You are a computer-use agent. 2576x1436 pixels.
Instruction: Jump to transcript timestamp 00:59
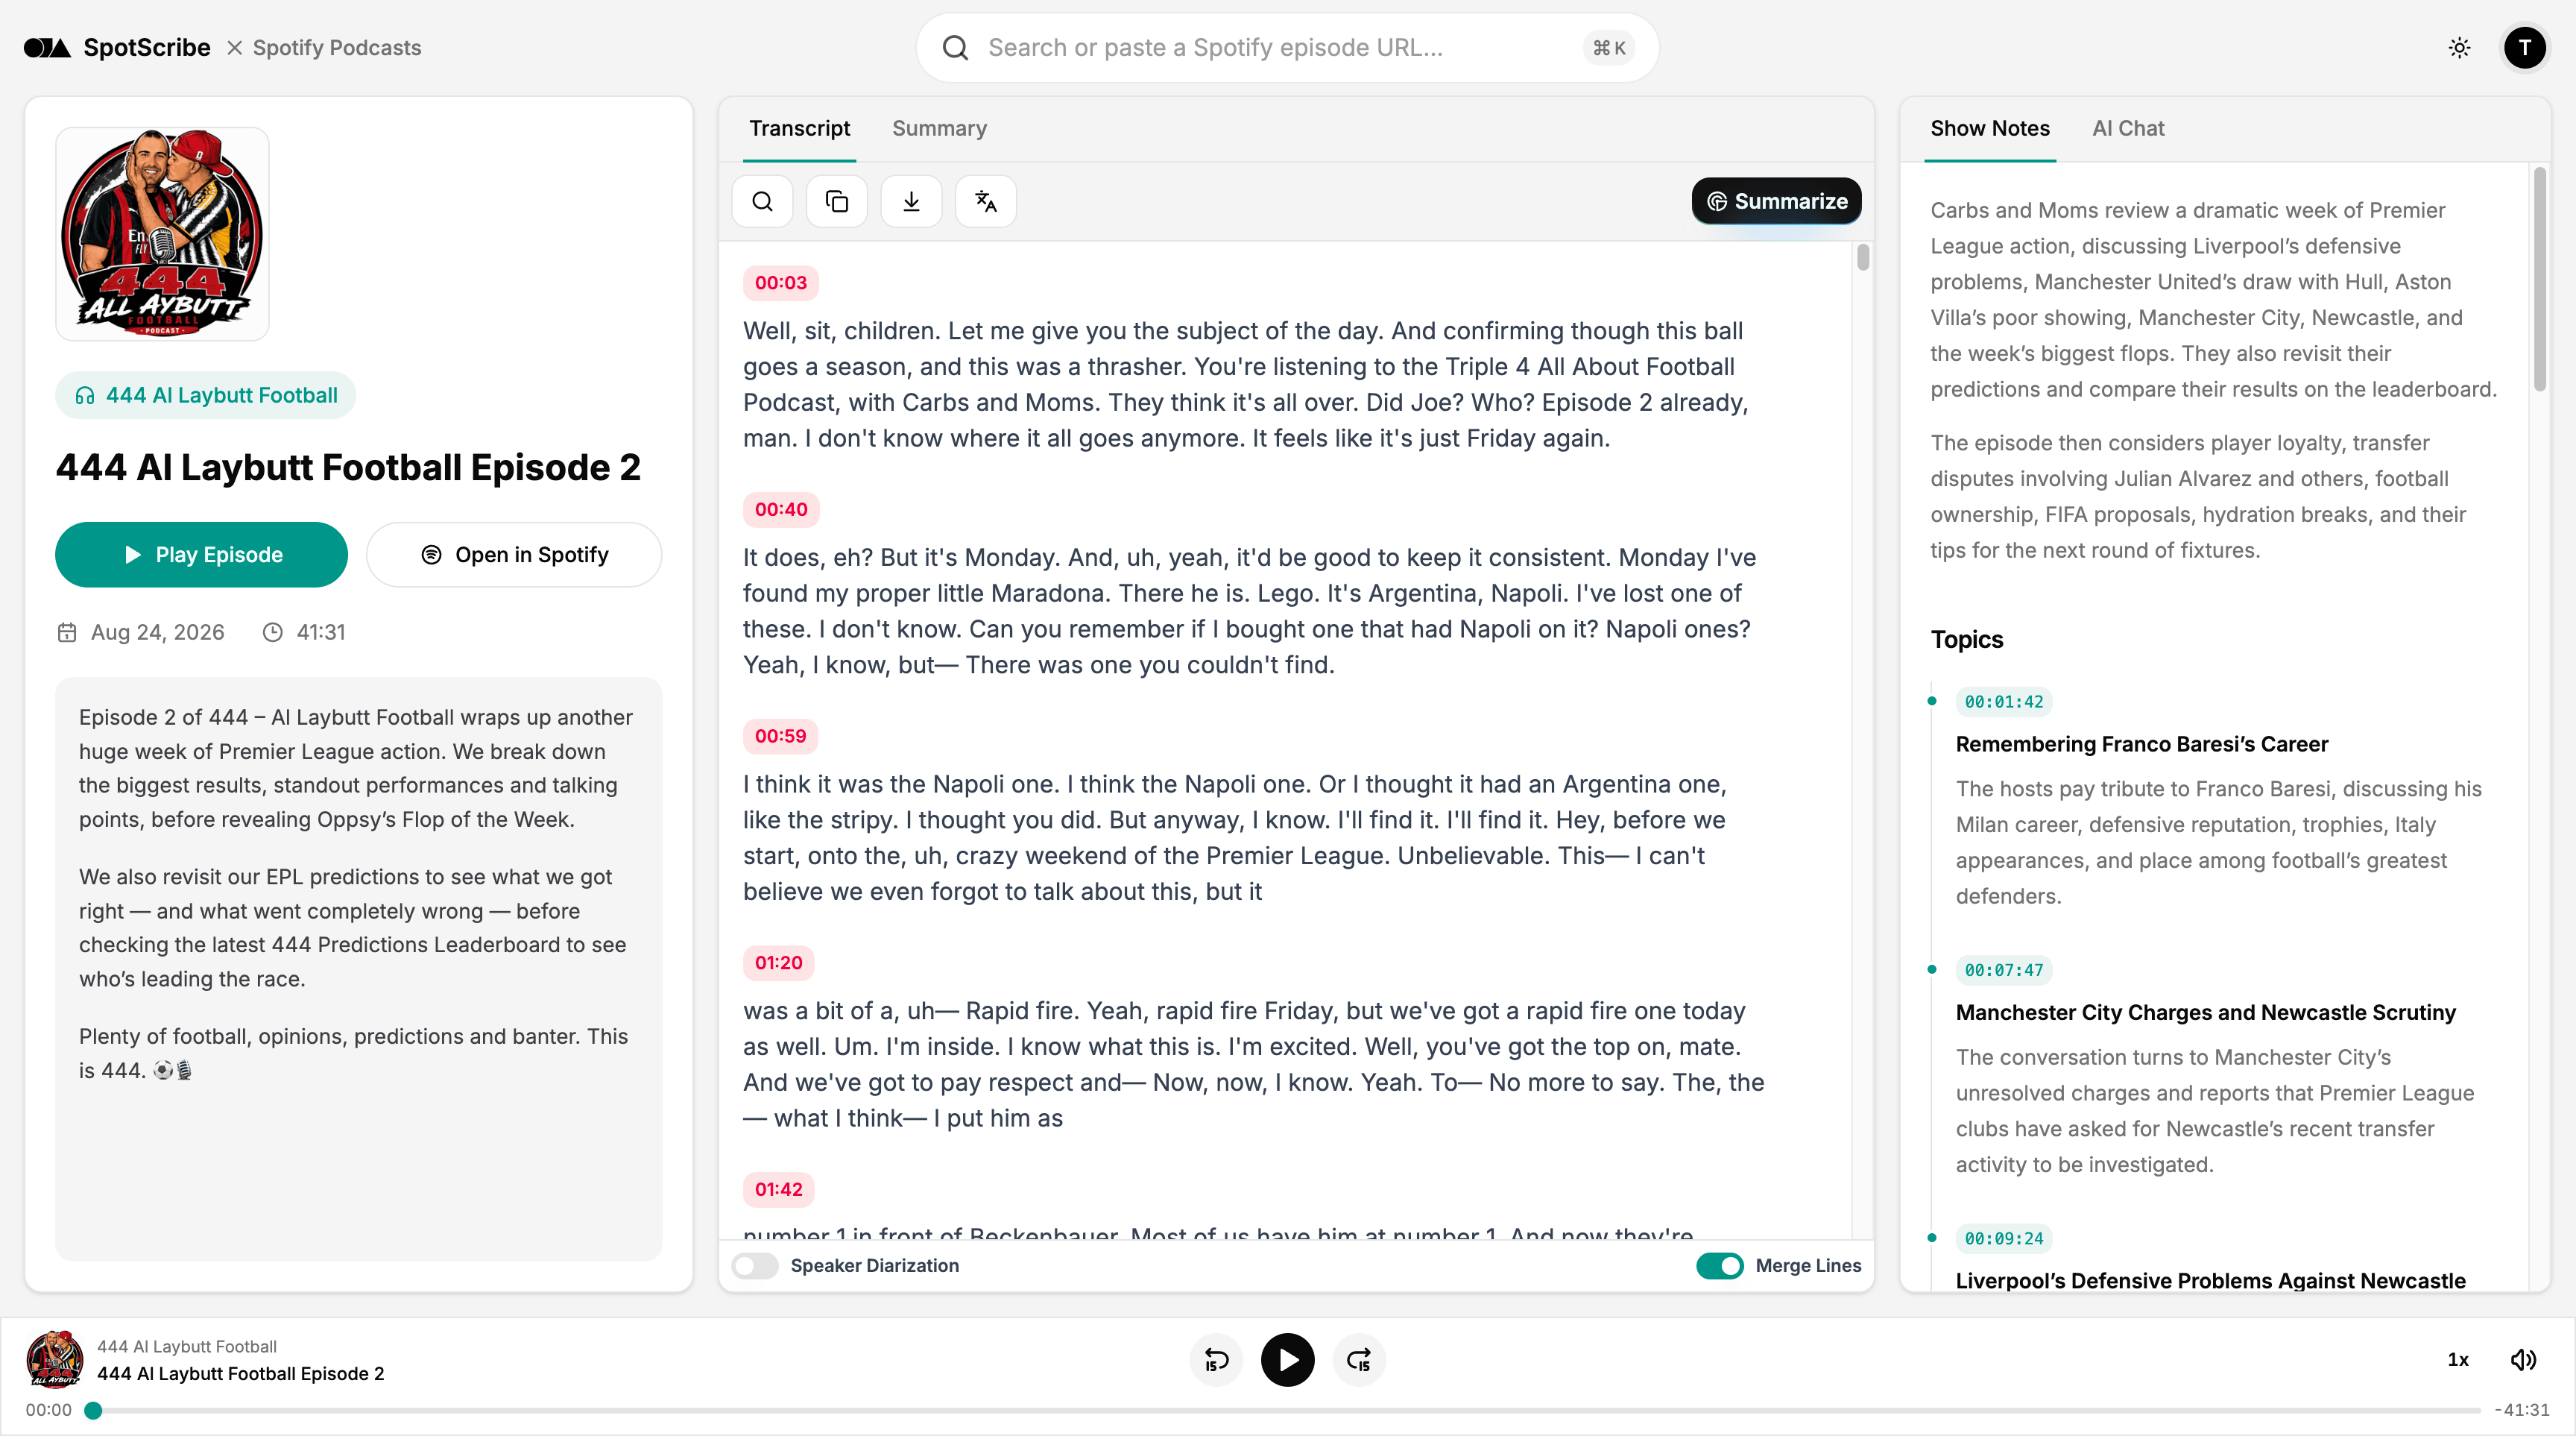pos(780,737)
